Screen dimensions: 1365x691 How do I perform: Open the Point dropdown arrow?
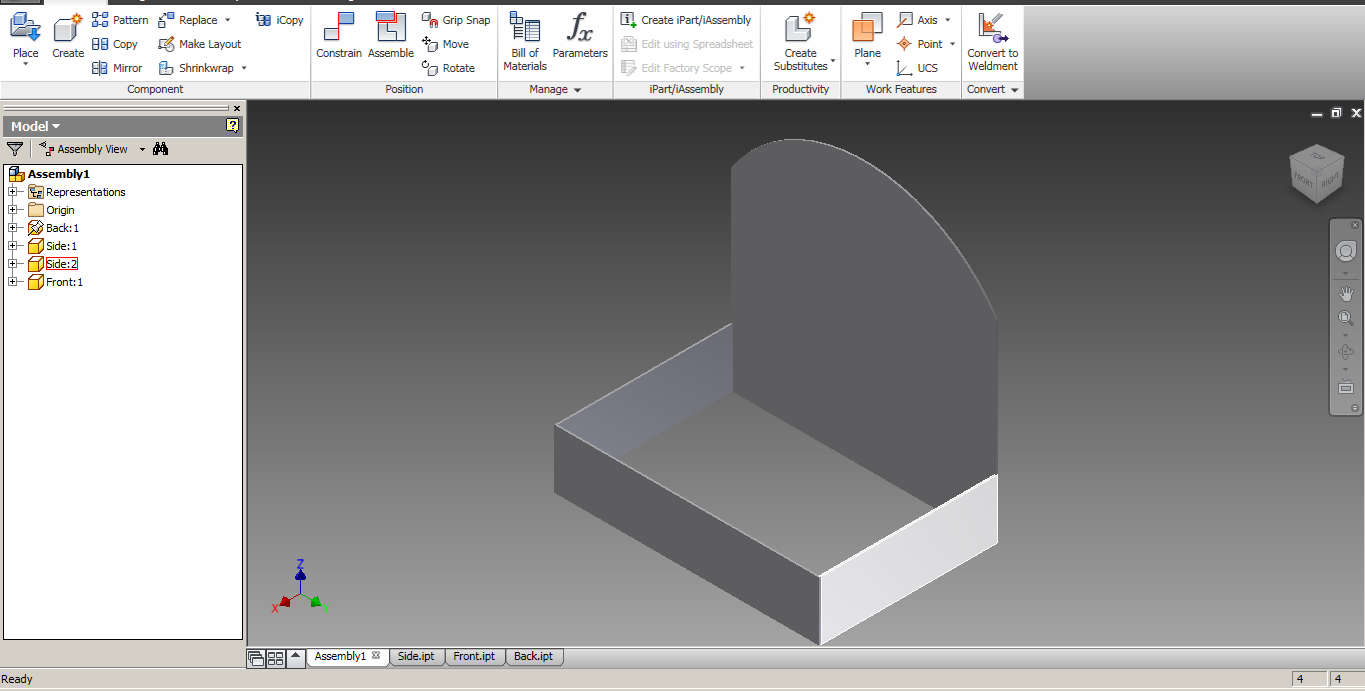[952, 44]
